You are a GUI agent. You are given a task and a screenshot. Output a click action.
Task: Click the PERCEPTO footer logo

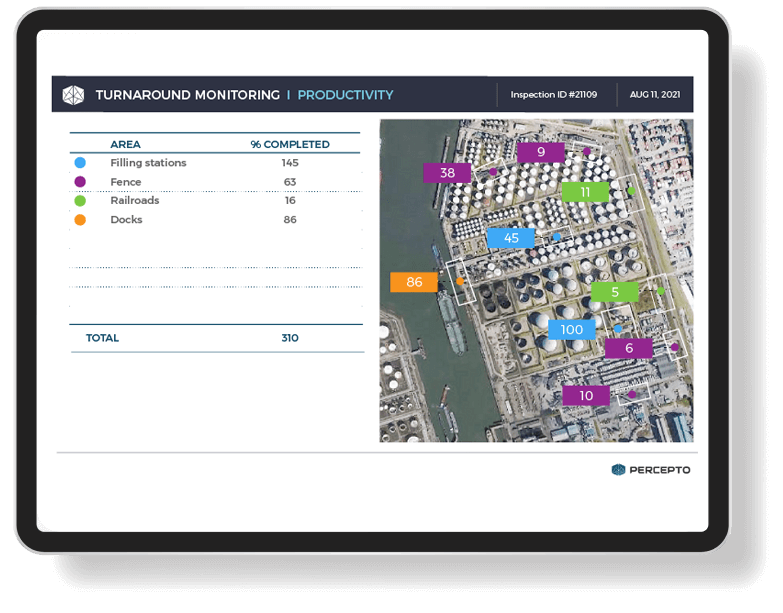click(x=651, y=470)
